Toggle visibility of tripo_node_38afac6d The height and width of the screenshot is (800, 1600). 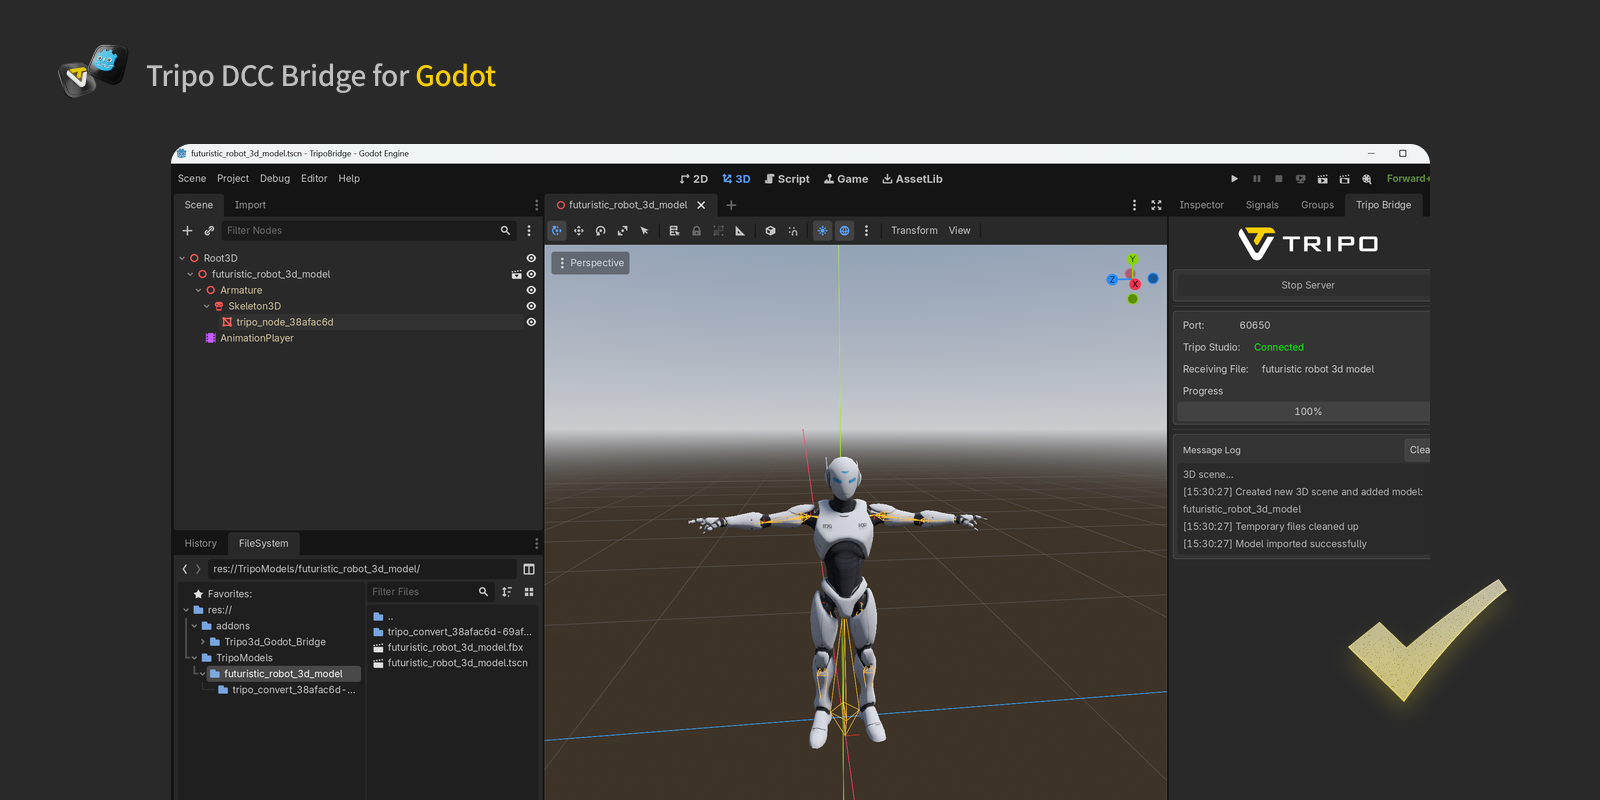pos(531,322)
